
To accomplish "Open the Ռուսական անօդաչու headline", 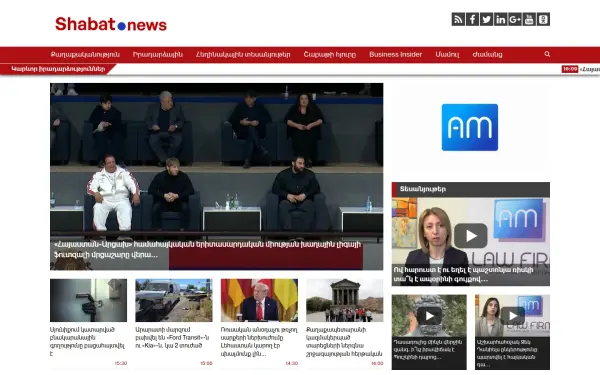I will click(x=259, y=341).
